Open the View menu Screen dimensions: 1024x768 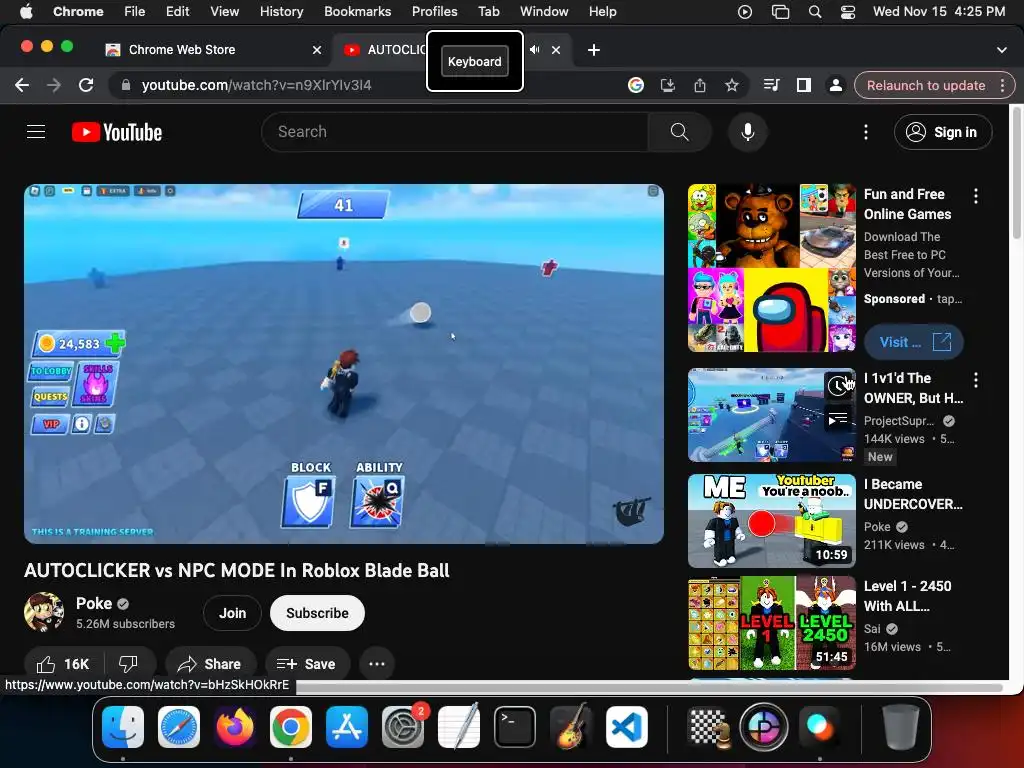[x=224, y=11]
